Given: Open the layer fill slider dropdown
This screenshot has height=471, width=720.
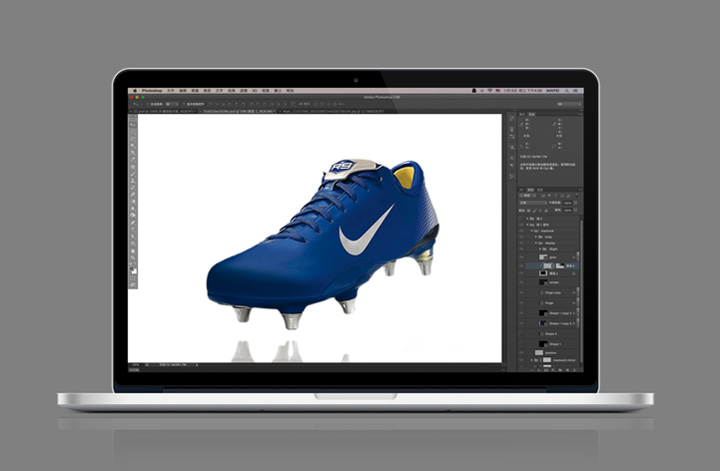Looking at the screenshot, I should pos(575,210).
